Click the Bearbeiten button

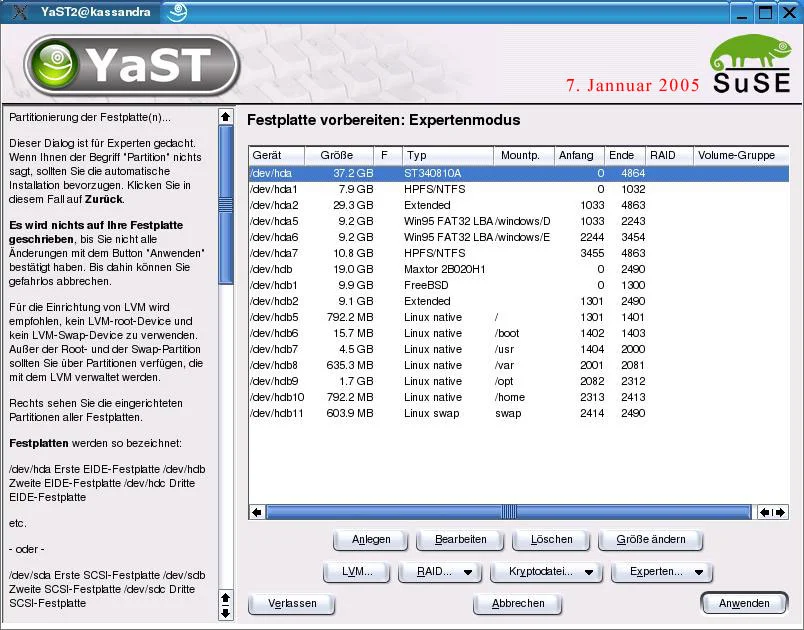(460, 539)
